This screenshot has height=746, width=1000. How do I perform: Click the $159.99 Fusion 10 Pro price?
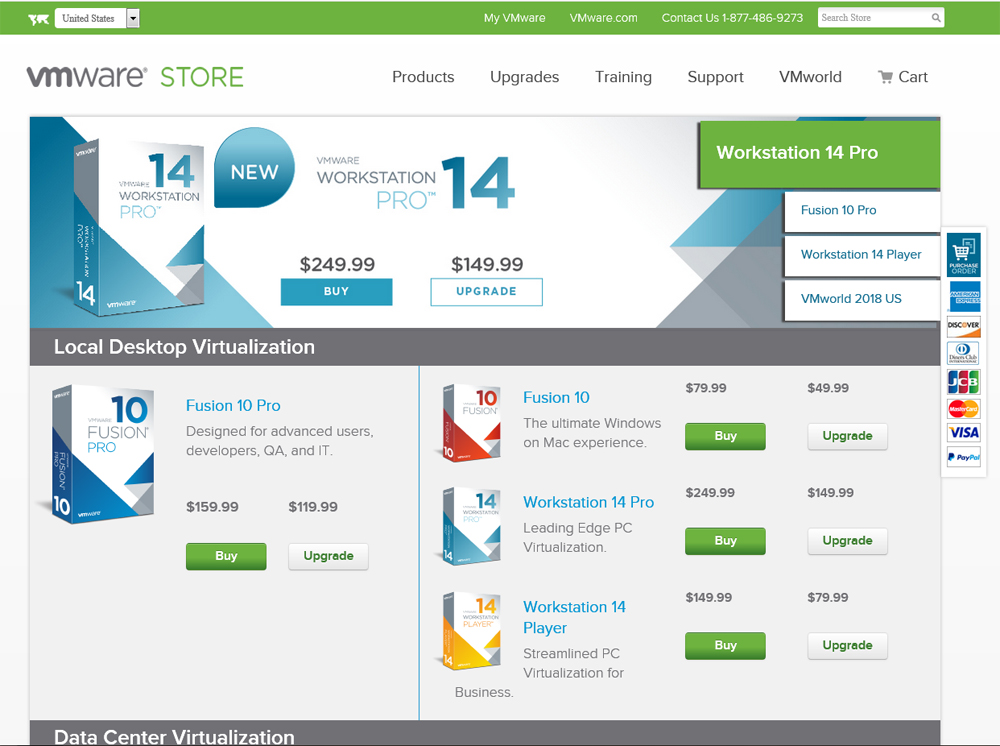[x=212, y=507]
